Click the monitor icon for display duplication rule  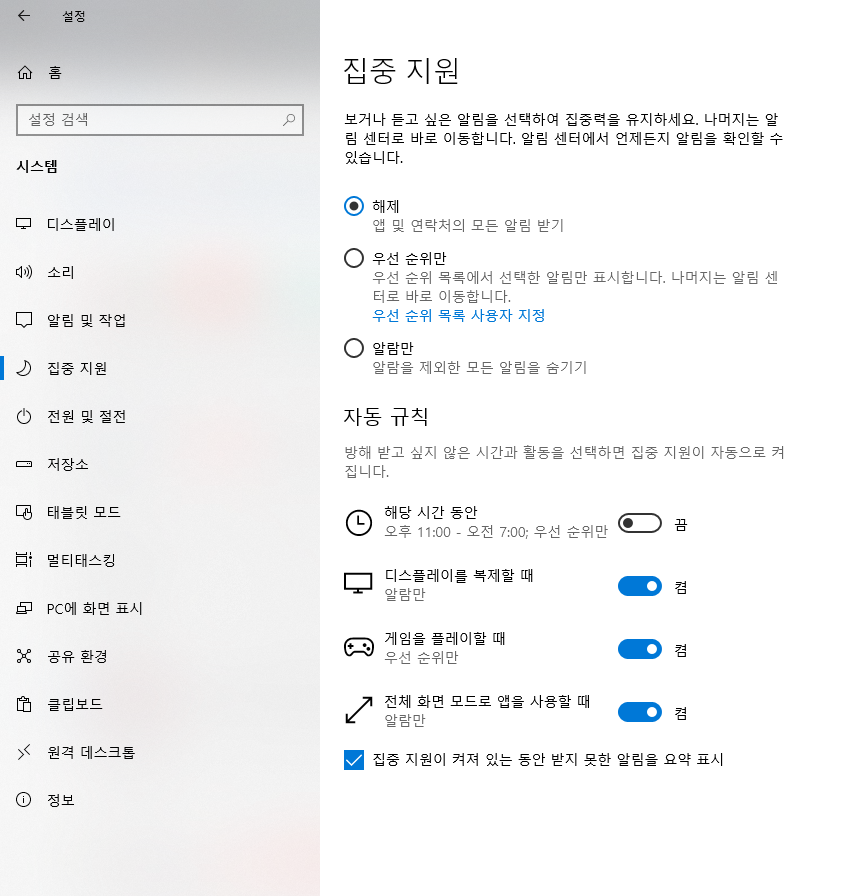coord(358,584)
